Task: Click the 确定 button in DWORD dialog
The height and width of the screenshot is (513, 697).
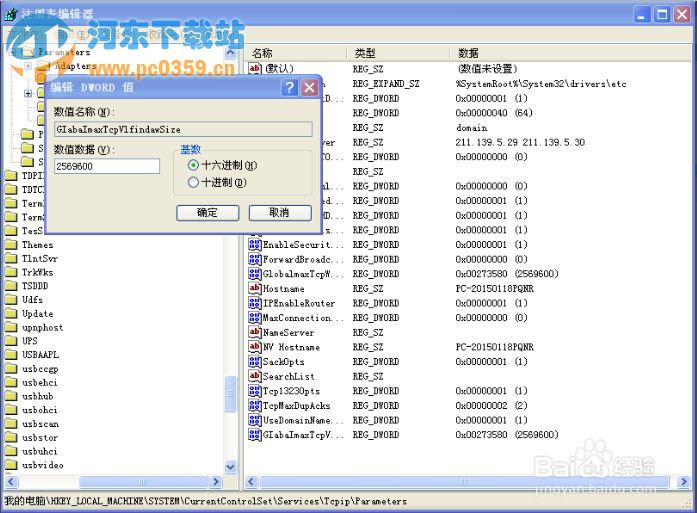Action: click(208, 212)
